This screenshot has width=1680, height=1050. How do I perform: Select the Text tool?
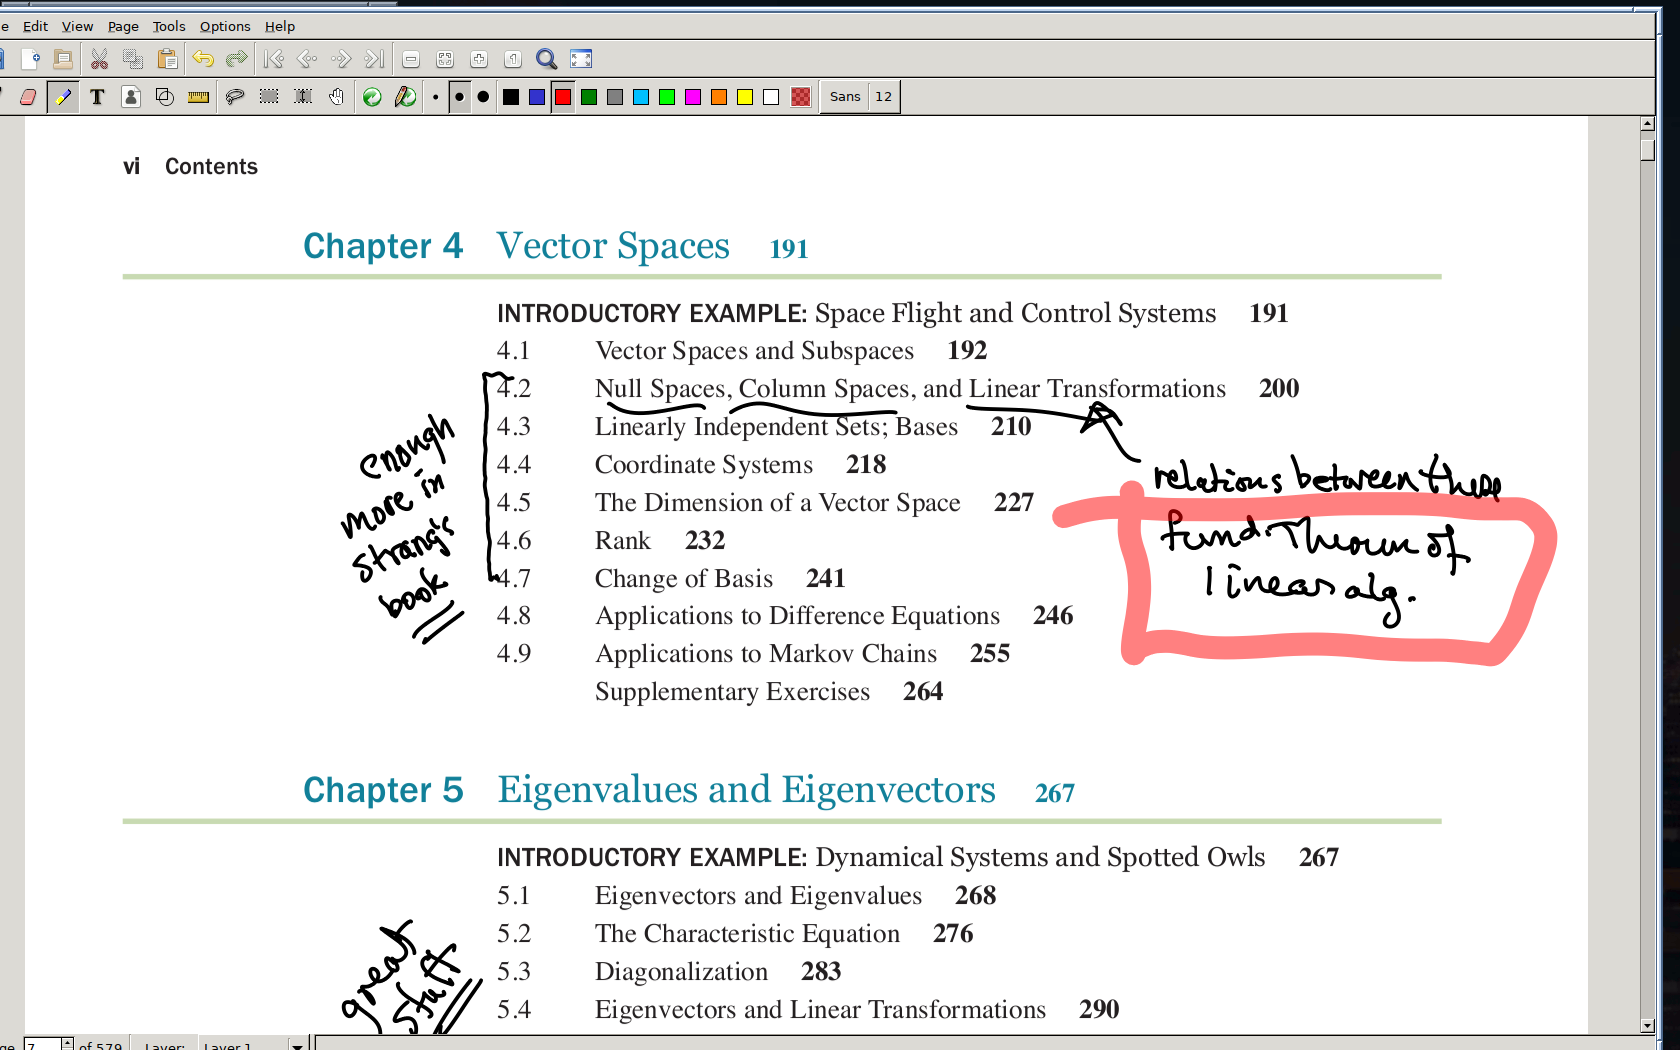coord(97,97)
